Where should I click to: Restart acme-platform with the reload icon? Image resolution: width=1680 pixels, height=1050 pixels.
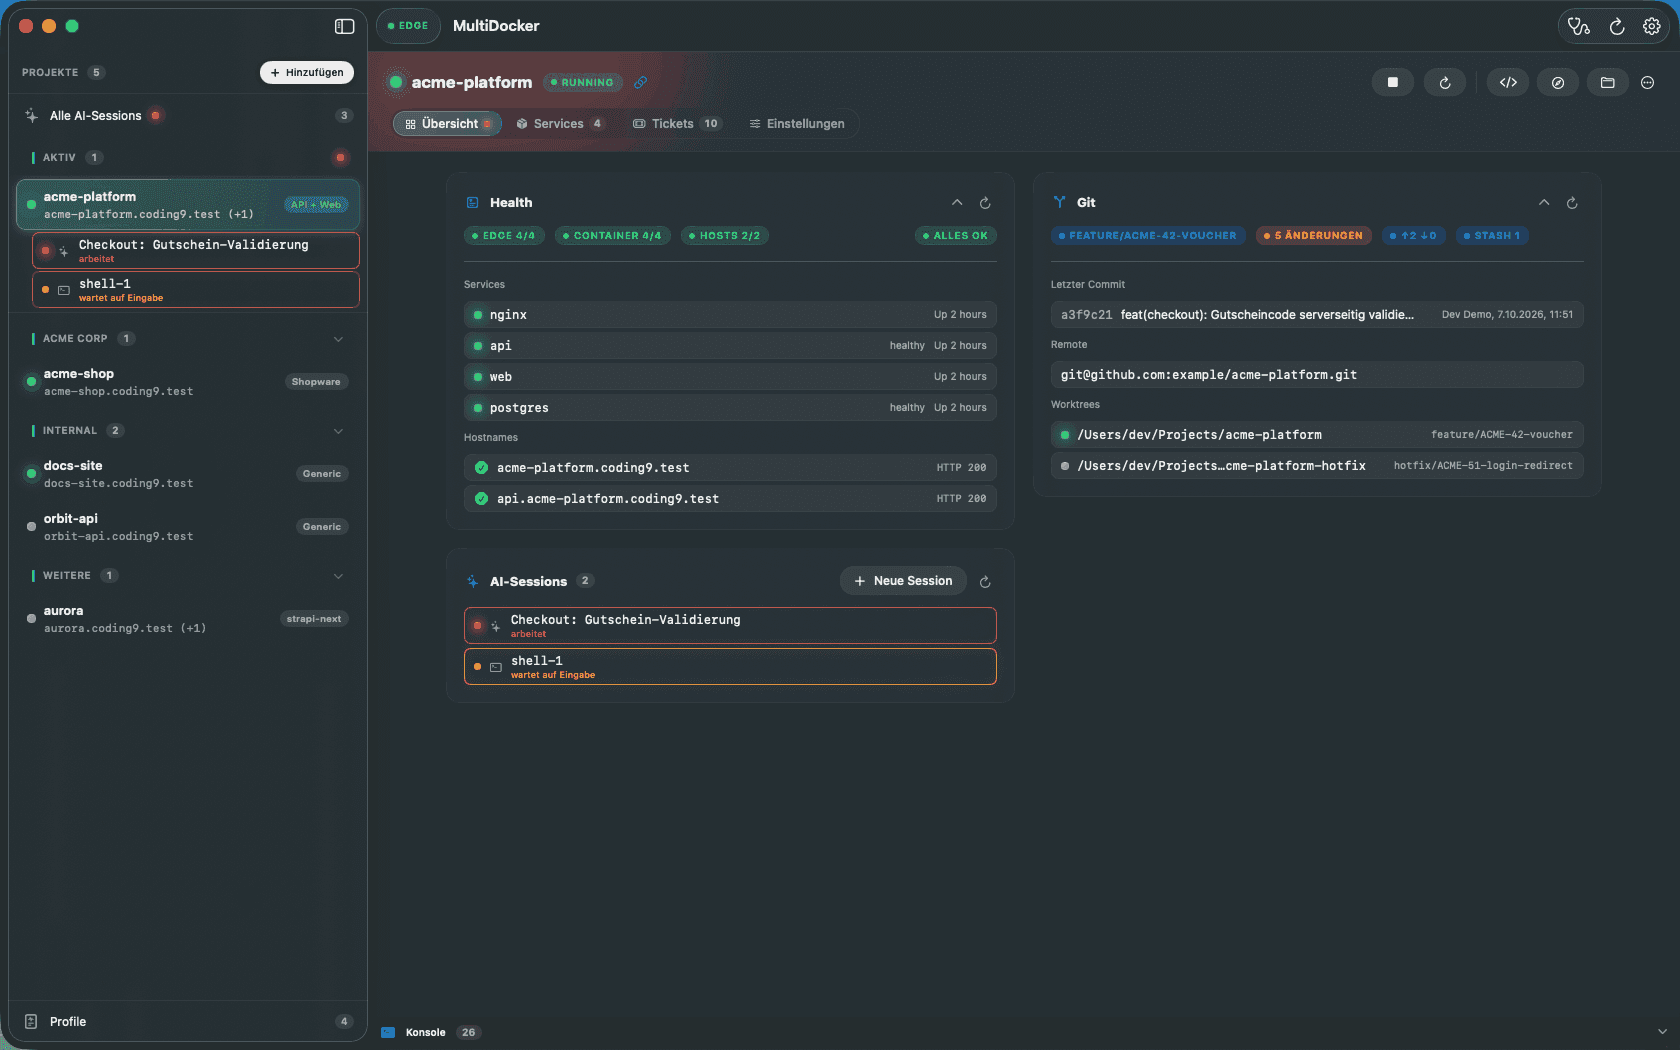tap(1444, 82)
